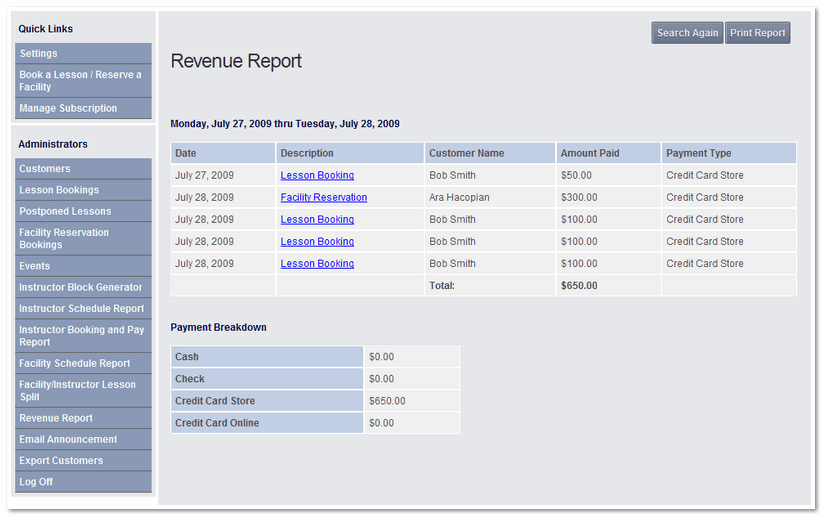Go to Manage Subscription
This screenshot has height=516, width=822.
(x=83, y=109)
